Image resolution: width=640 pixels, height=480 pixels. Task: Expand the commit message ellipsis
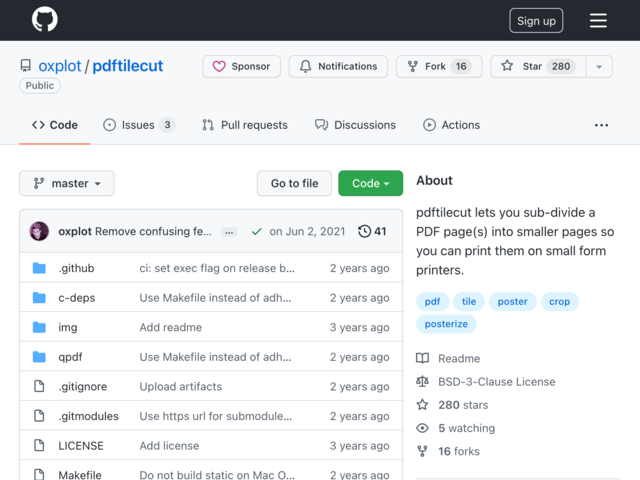229,232
